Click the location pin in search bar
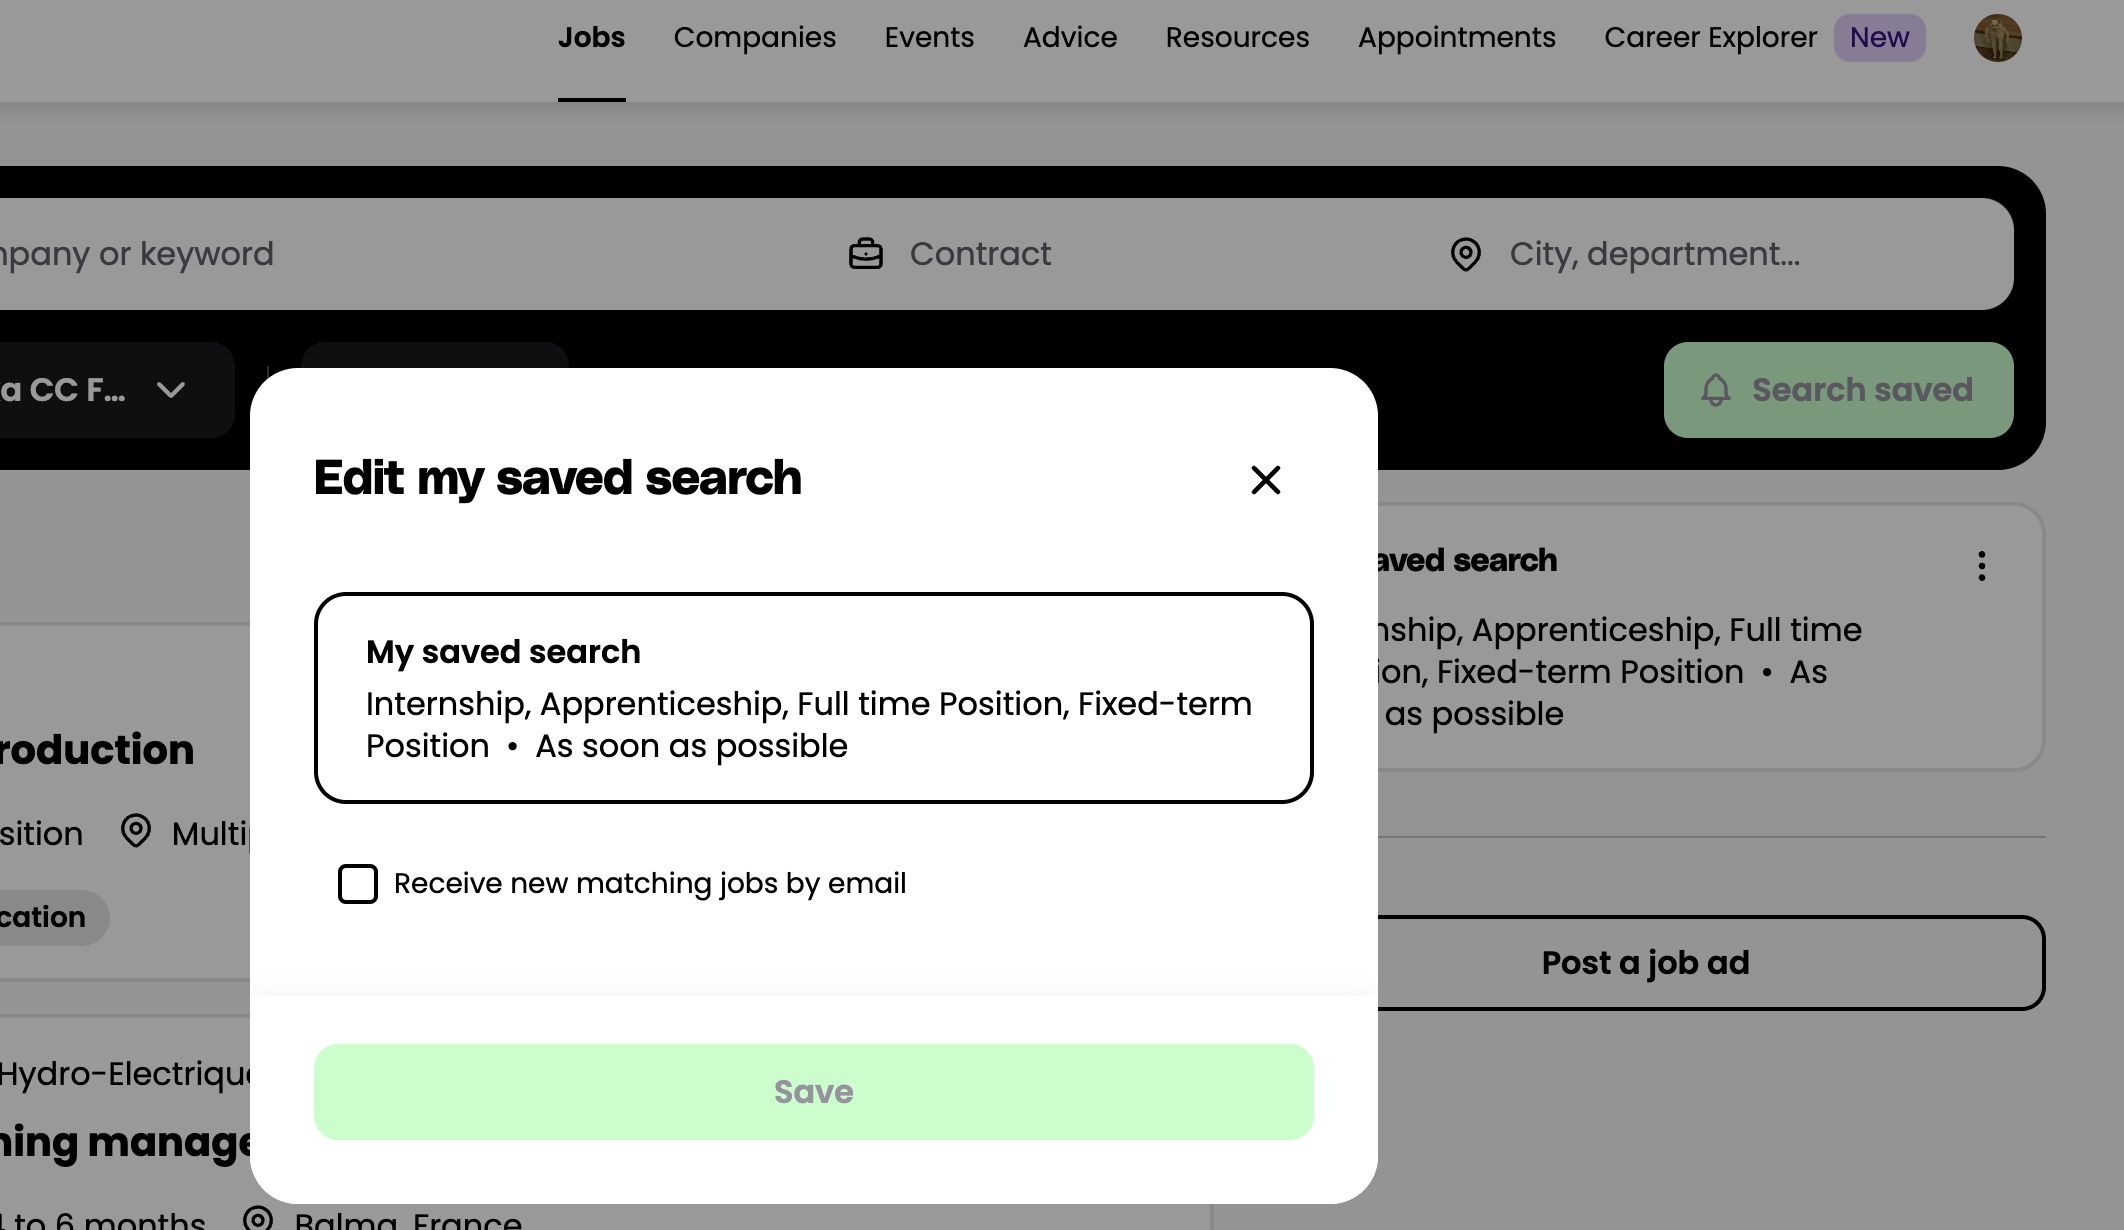 pos(1466,254)
